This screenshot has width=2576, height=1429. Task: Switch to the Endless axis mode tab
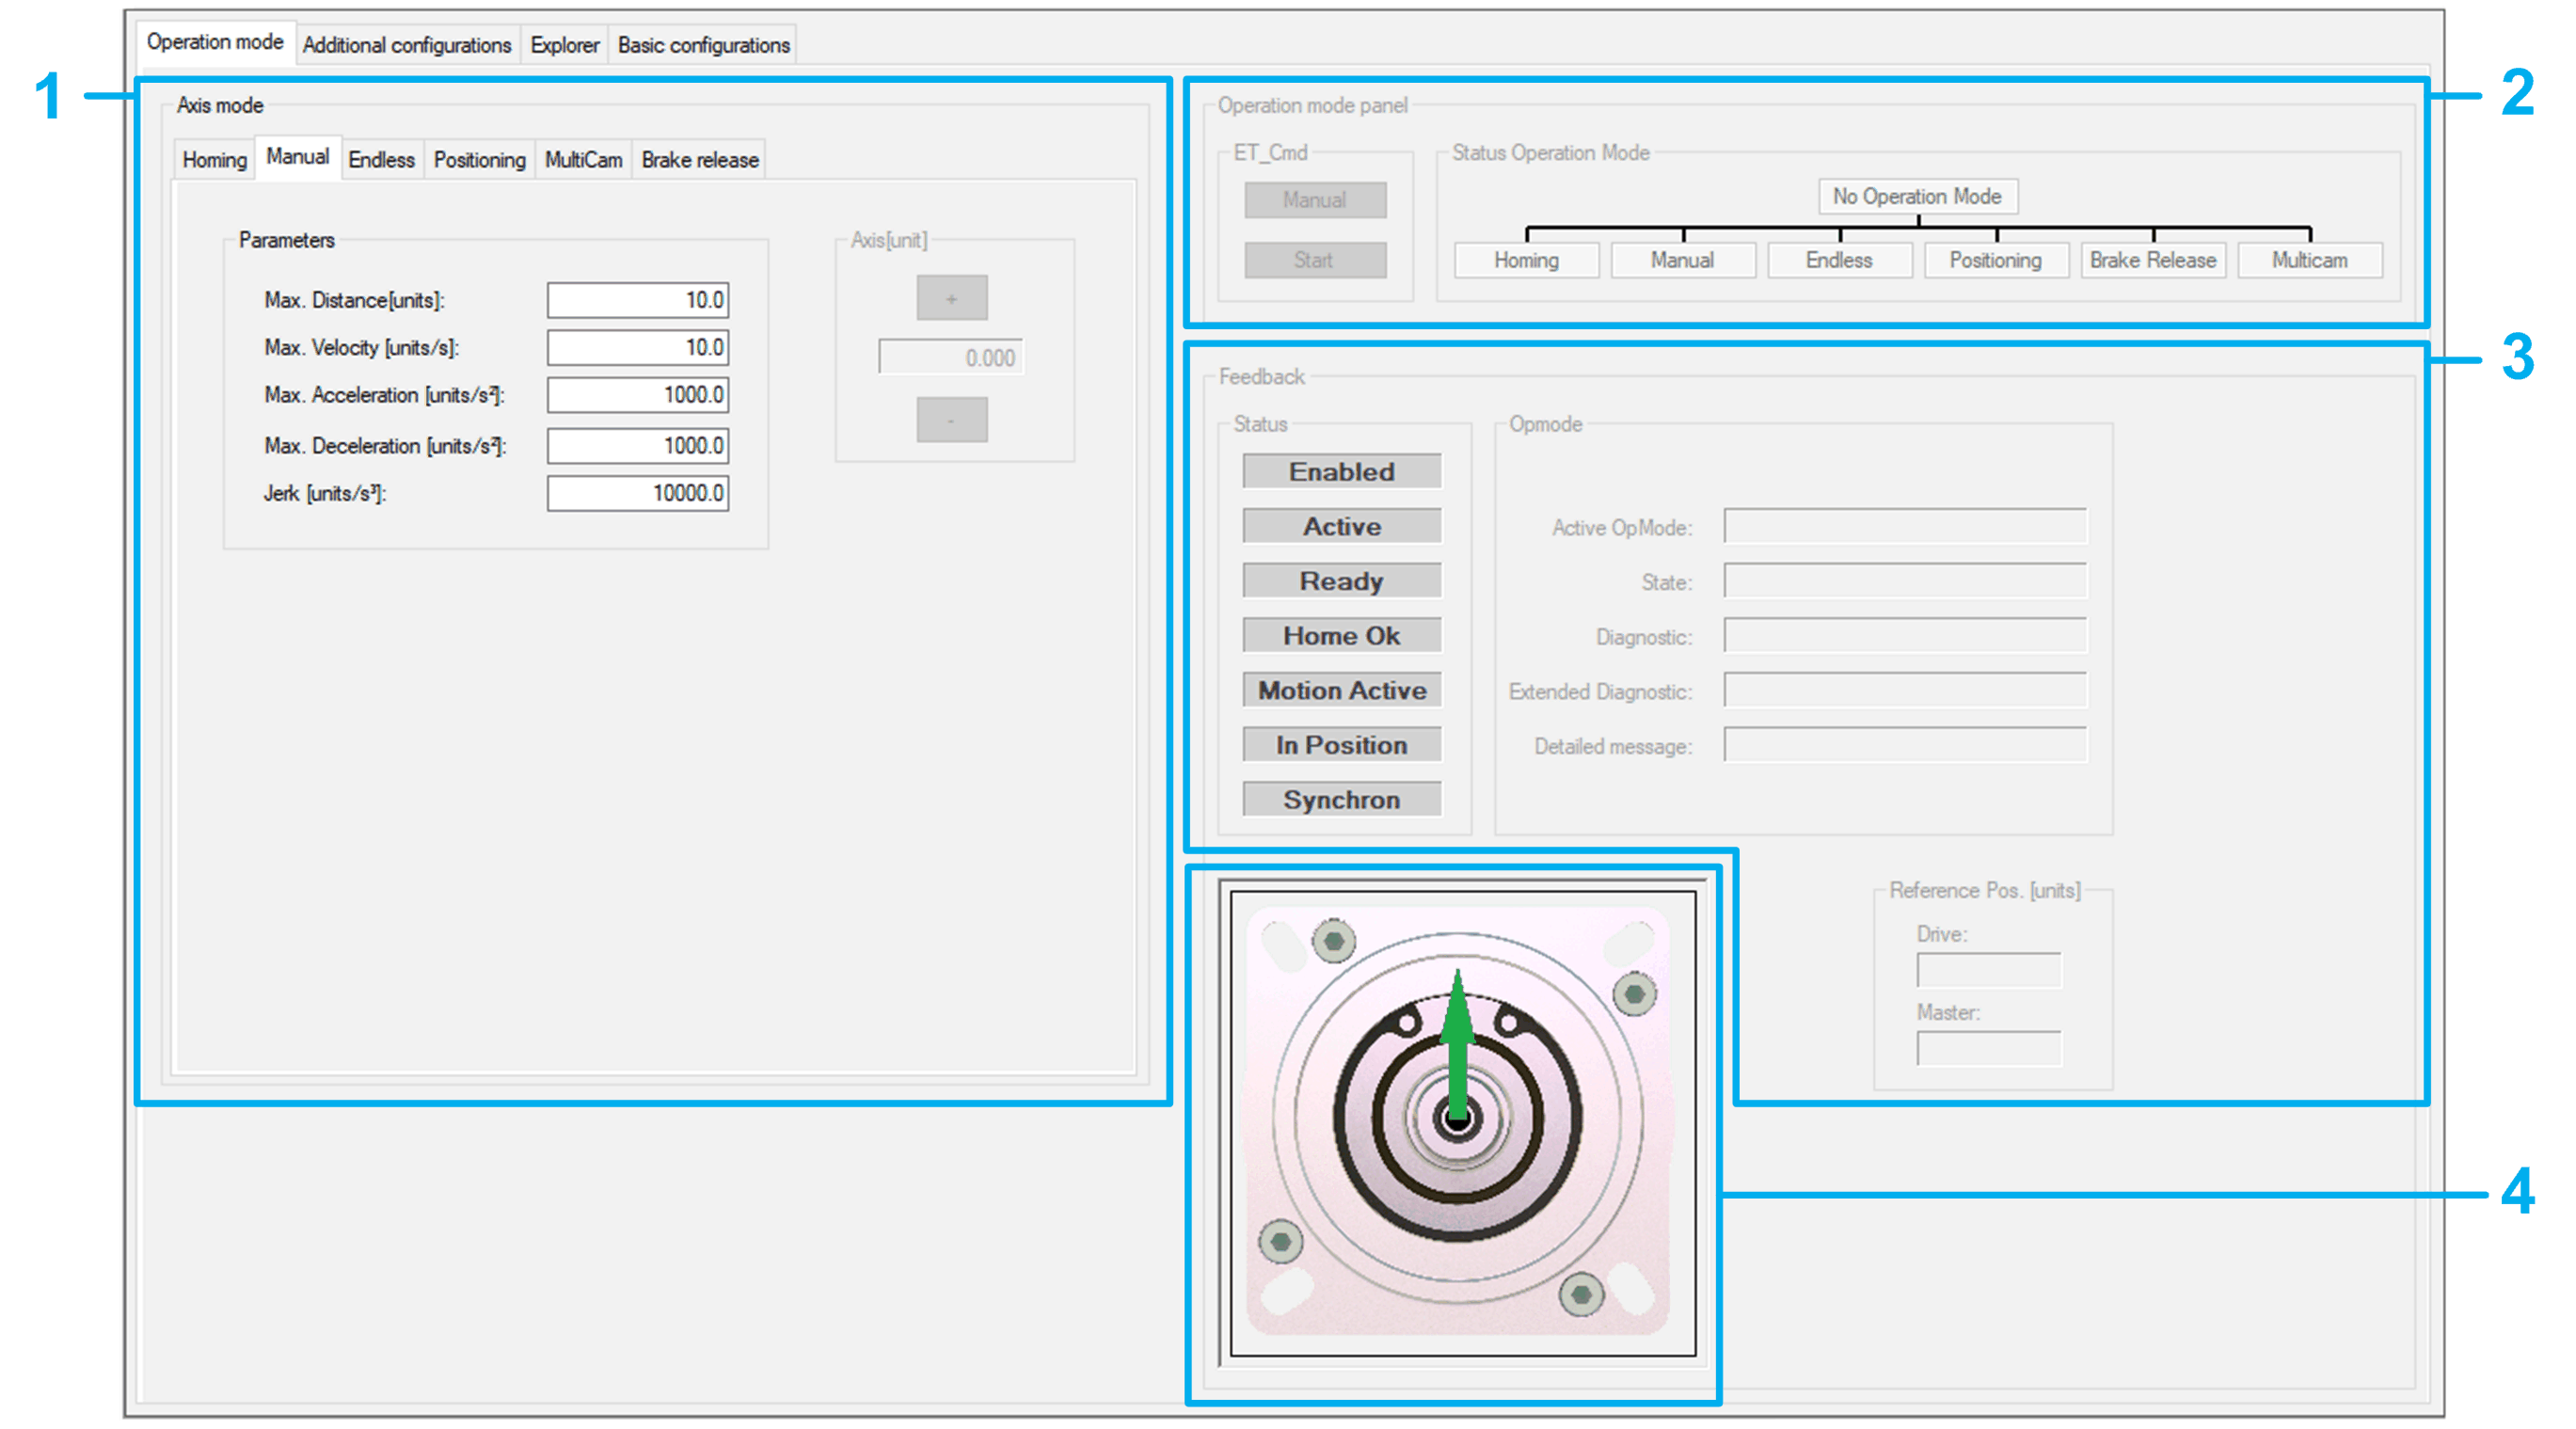click(381, 160)
